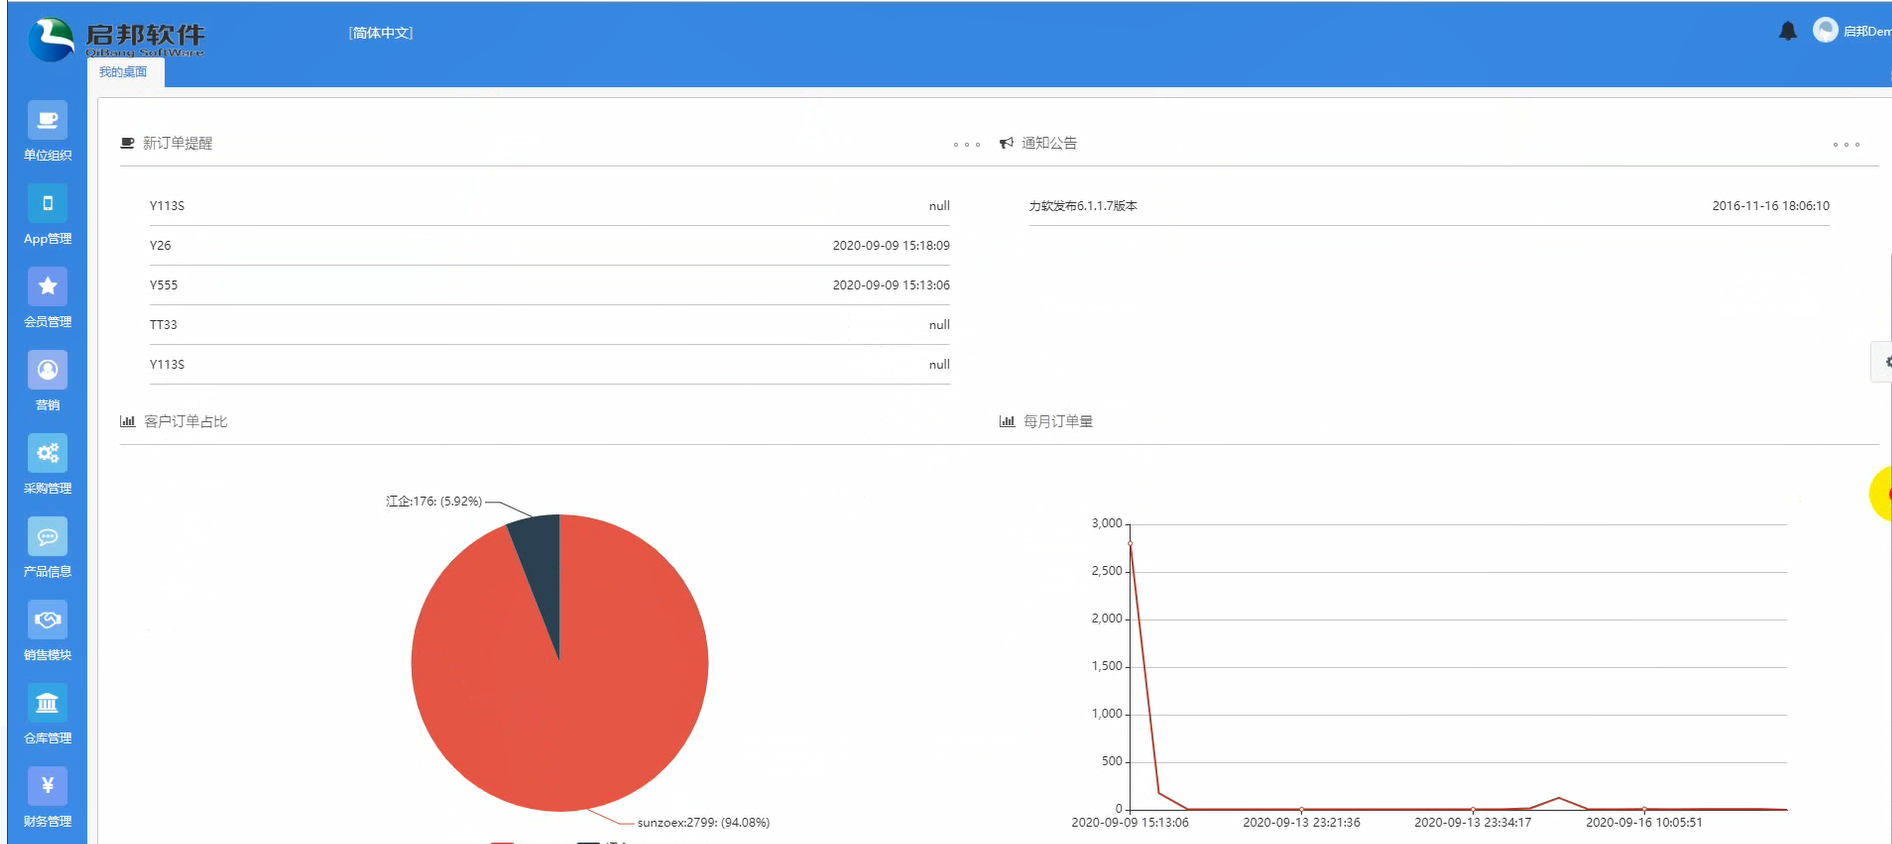Switch language via 简体中文 selector
1892x844 pixels.
click(x=381, y=33)
